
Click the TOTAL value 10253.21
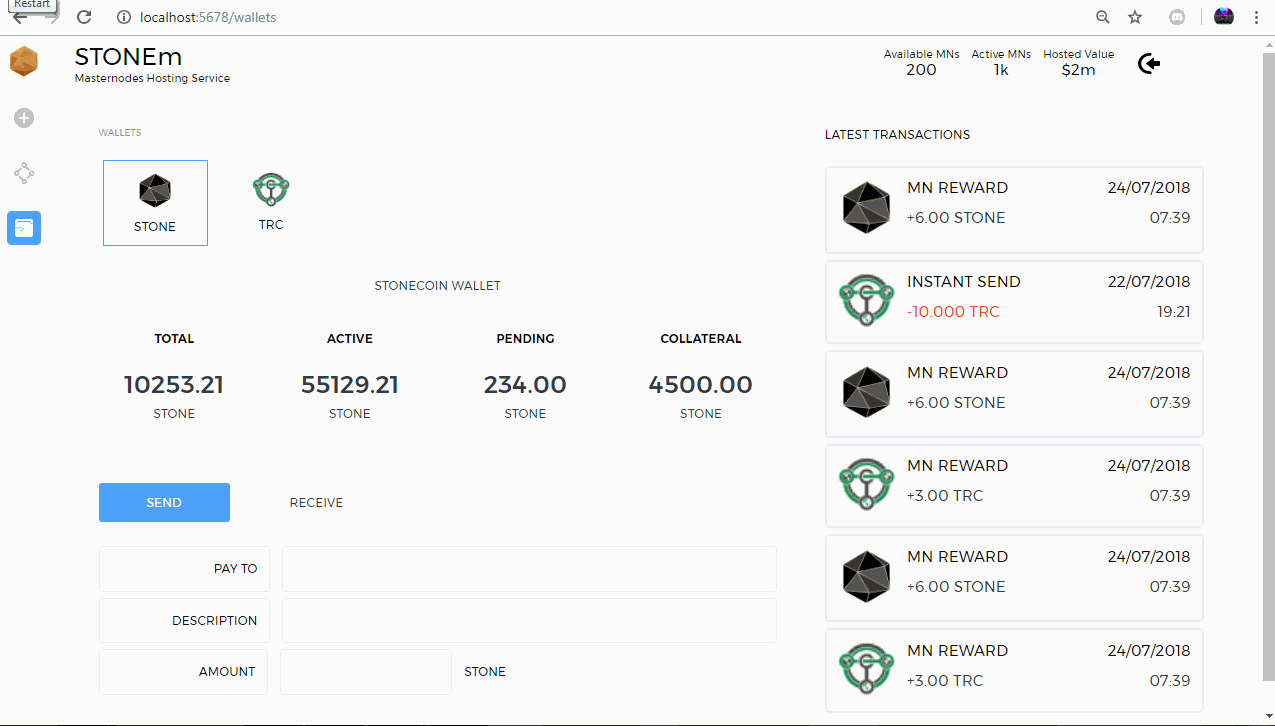[174, 385]
